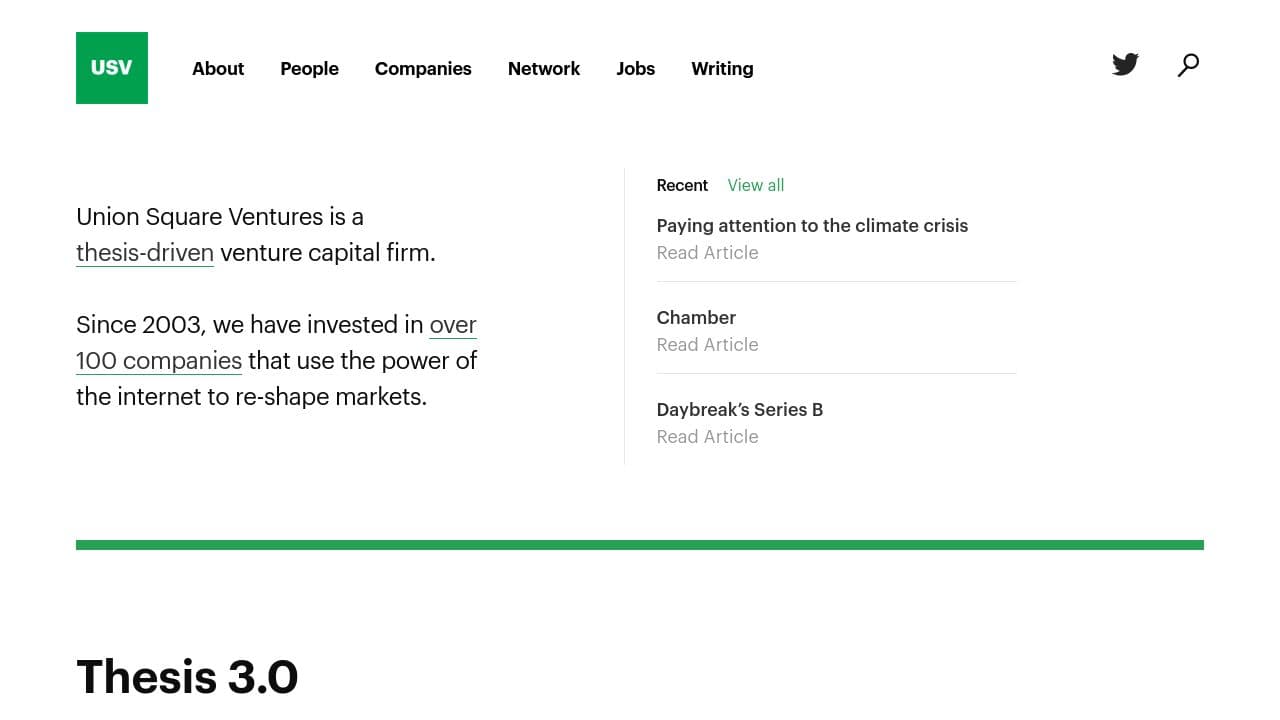Click the Paying attention headline
The width and height of the screenshot is (1280, 720).
[x=812, y=225]
